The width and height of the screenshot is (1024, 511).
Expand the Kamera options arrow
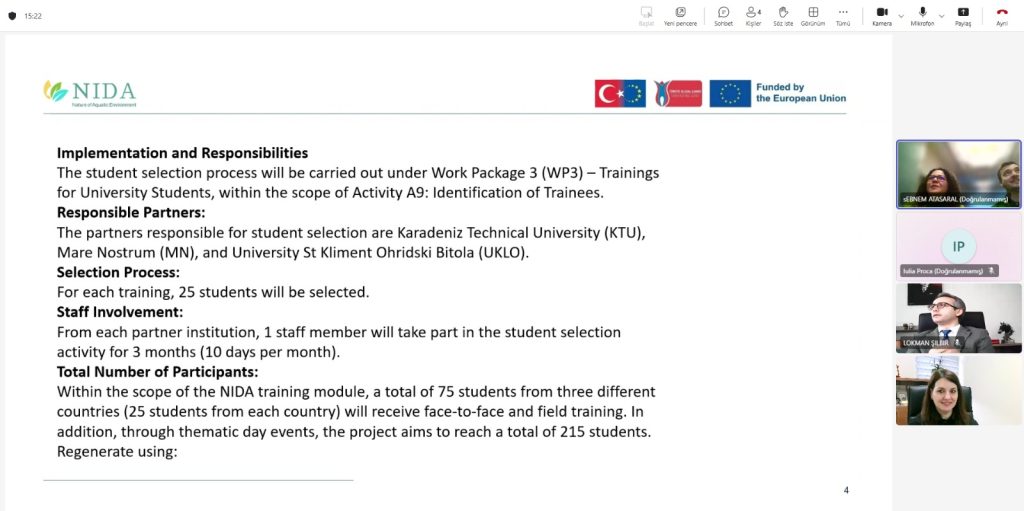click(901, 16)
